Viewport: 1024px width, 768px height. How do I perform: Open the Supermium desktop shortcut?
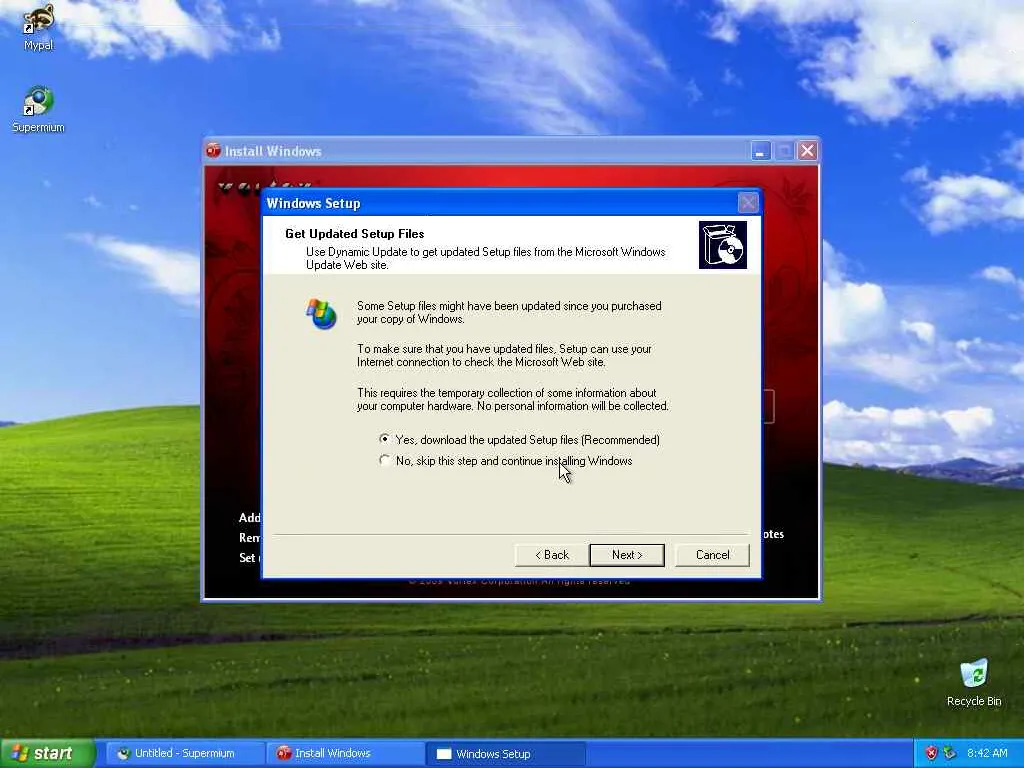(x=39, y=109)
